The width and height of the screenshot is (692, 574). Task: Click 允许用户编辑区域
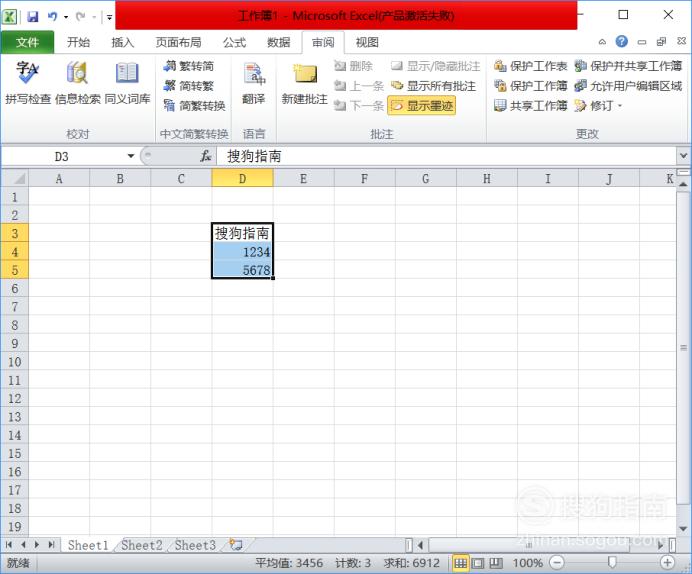pos(628,86)
